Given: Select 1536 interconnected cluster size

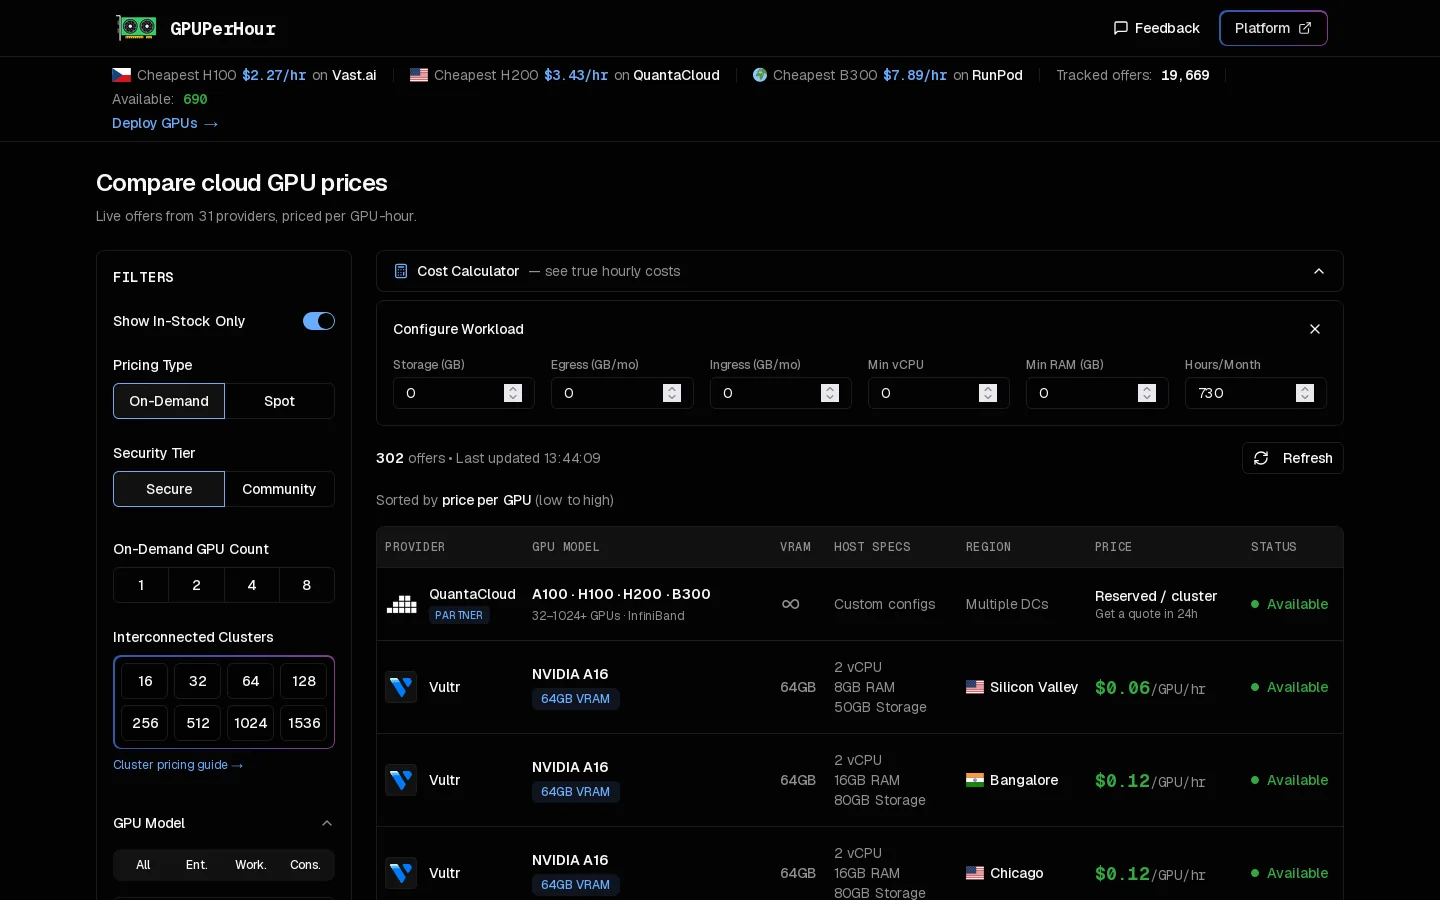Looking at the screenshot, I should (304, 723).
